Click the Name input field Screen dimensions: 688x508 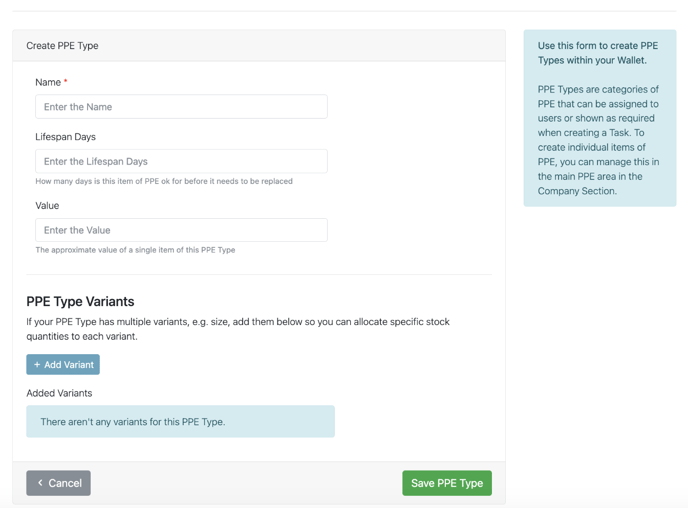pyautogui.click(x=181, y=107)
